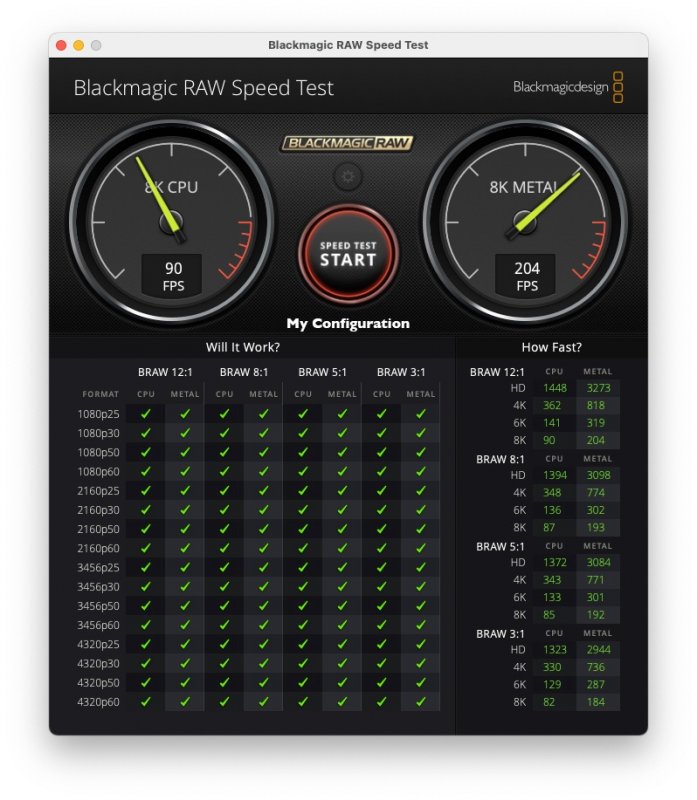Click the 8K METAL gauge FPS readout
Screen dimensions: 697x800
pyautogui.click(x=526, y=276)
